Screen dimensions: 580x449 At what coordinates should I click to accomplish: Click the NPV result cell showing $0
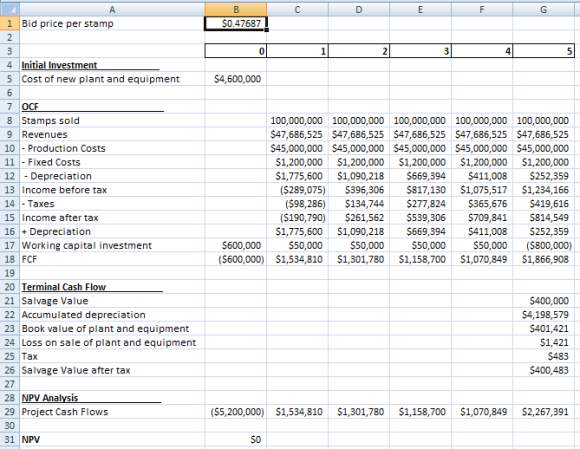tap(236, 439)
